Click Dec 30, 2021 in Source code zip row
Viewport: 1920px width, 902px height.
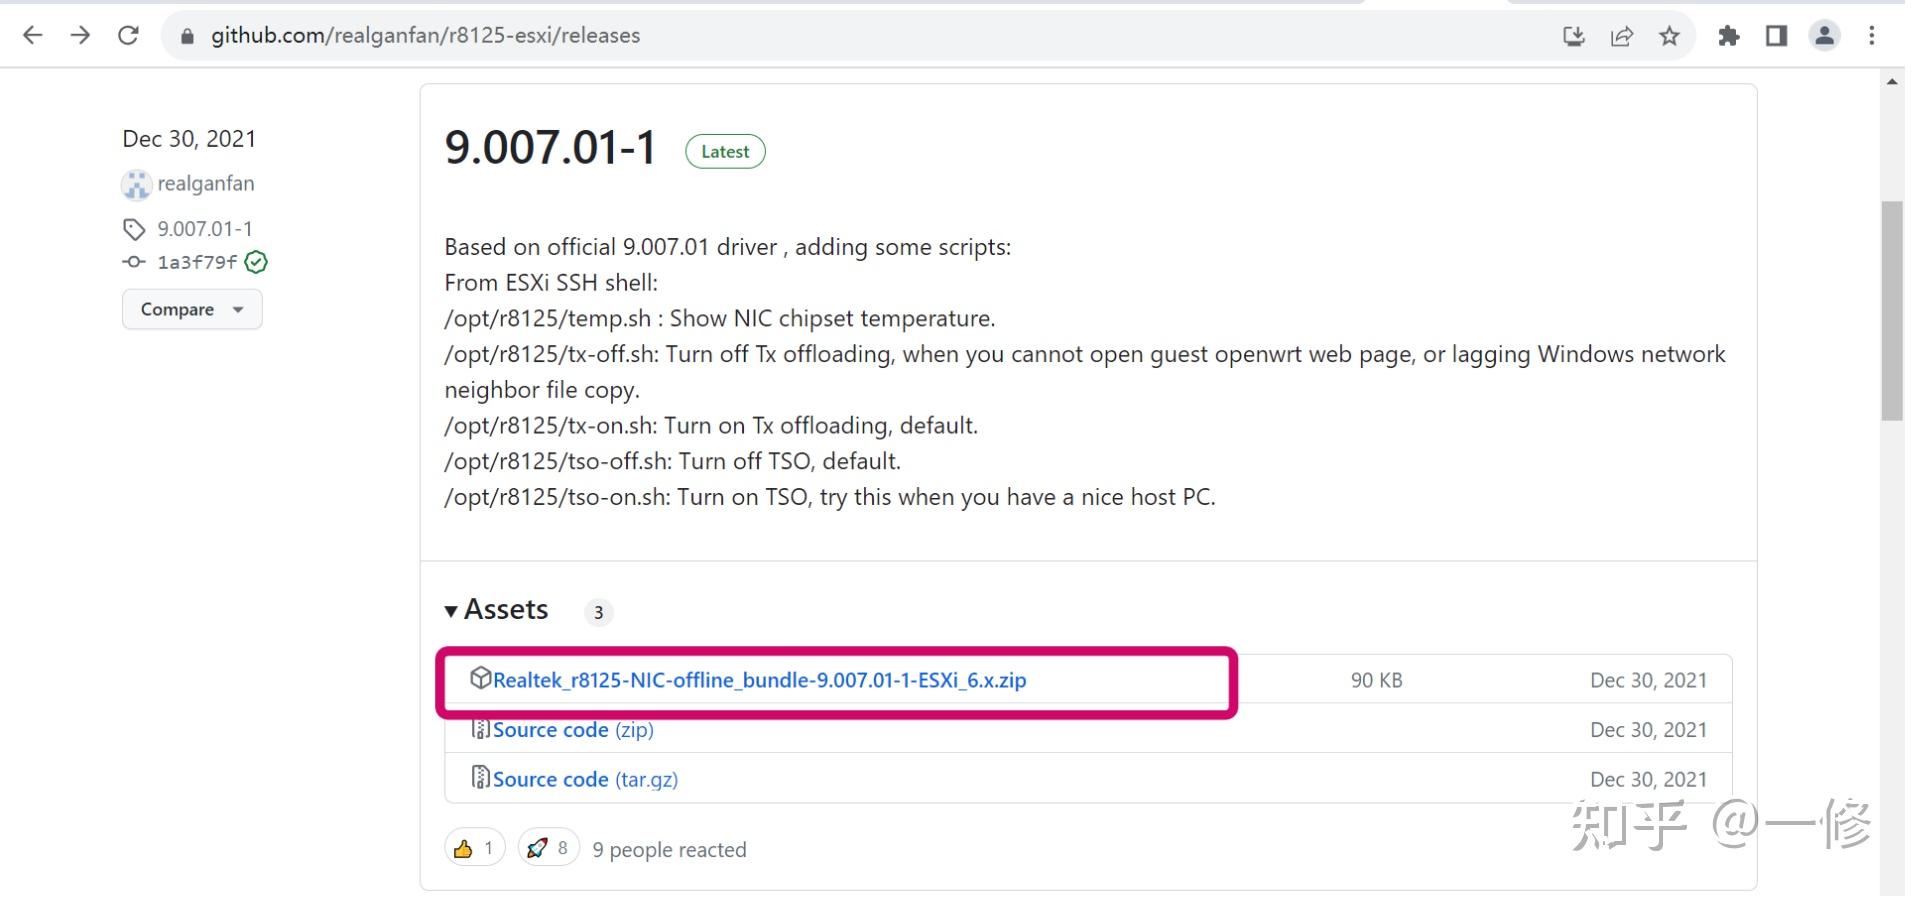click(1648, 730)
